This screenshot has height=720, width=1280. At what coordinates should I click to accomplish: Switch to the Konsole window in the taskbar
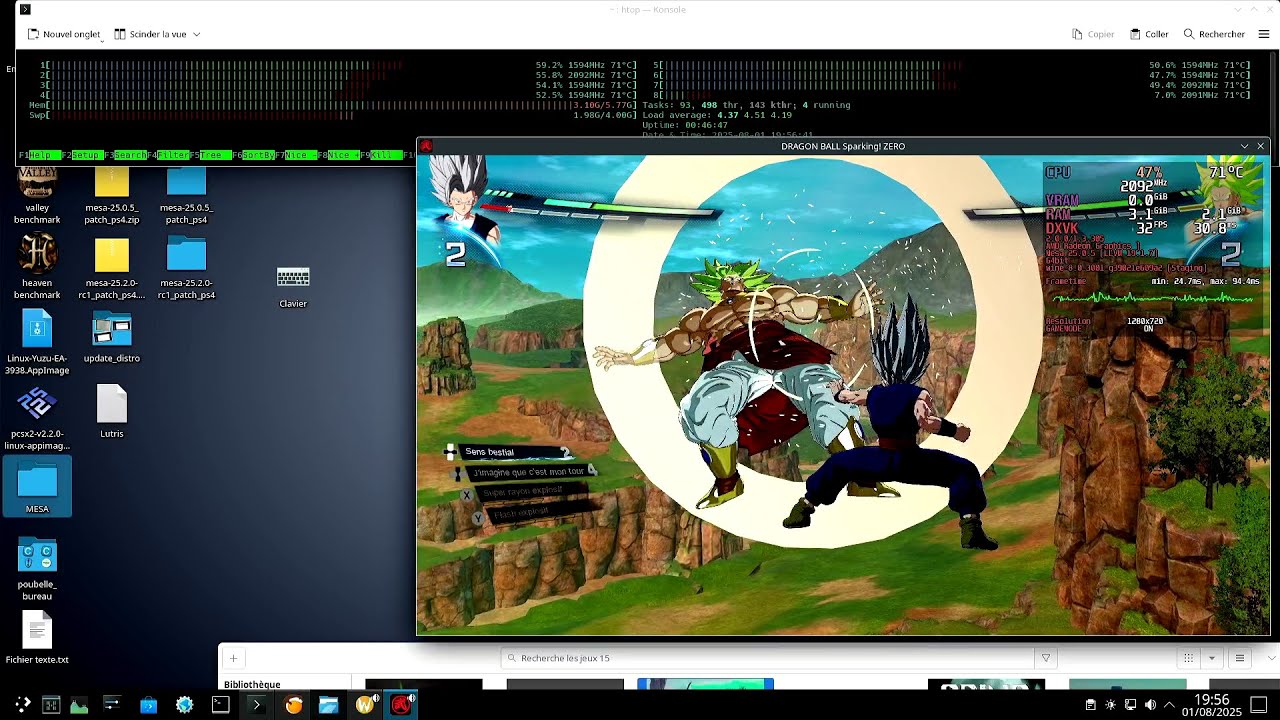(257, 705)
